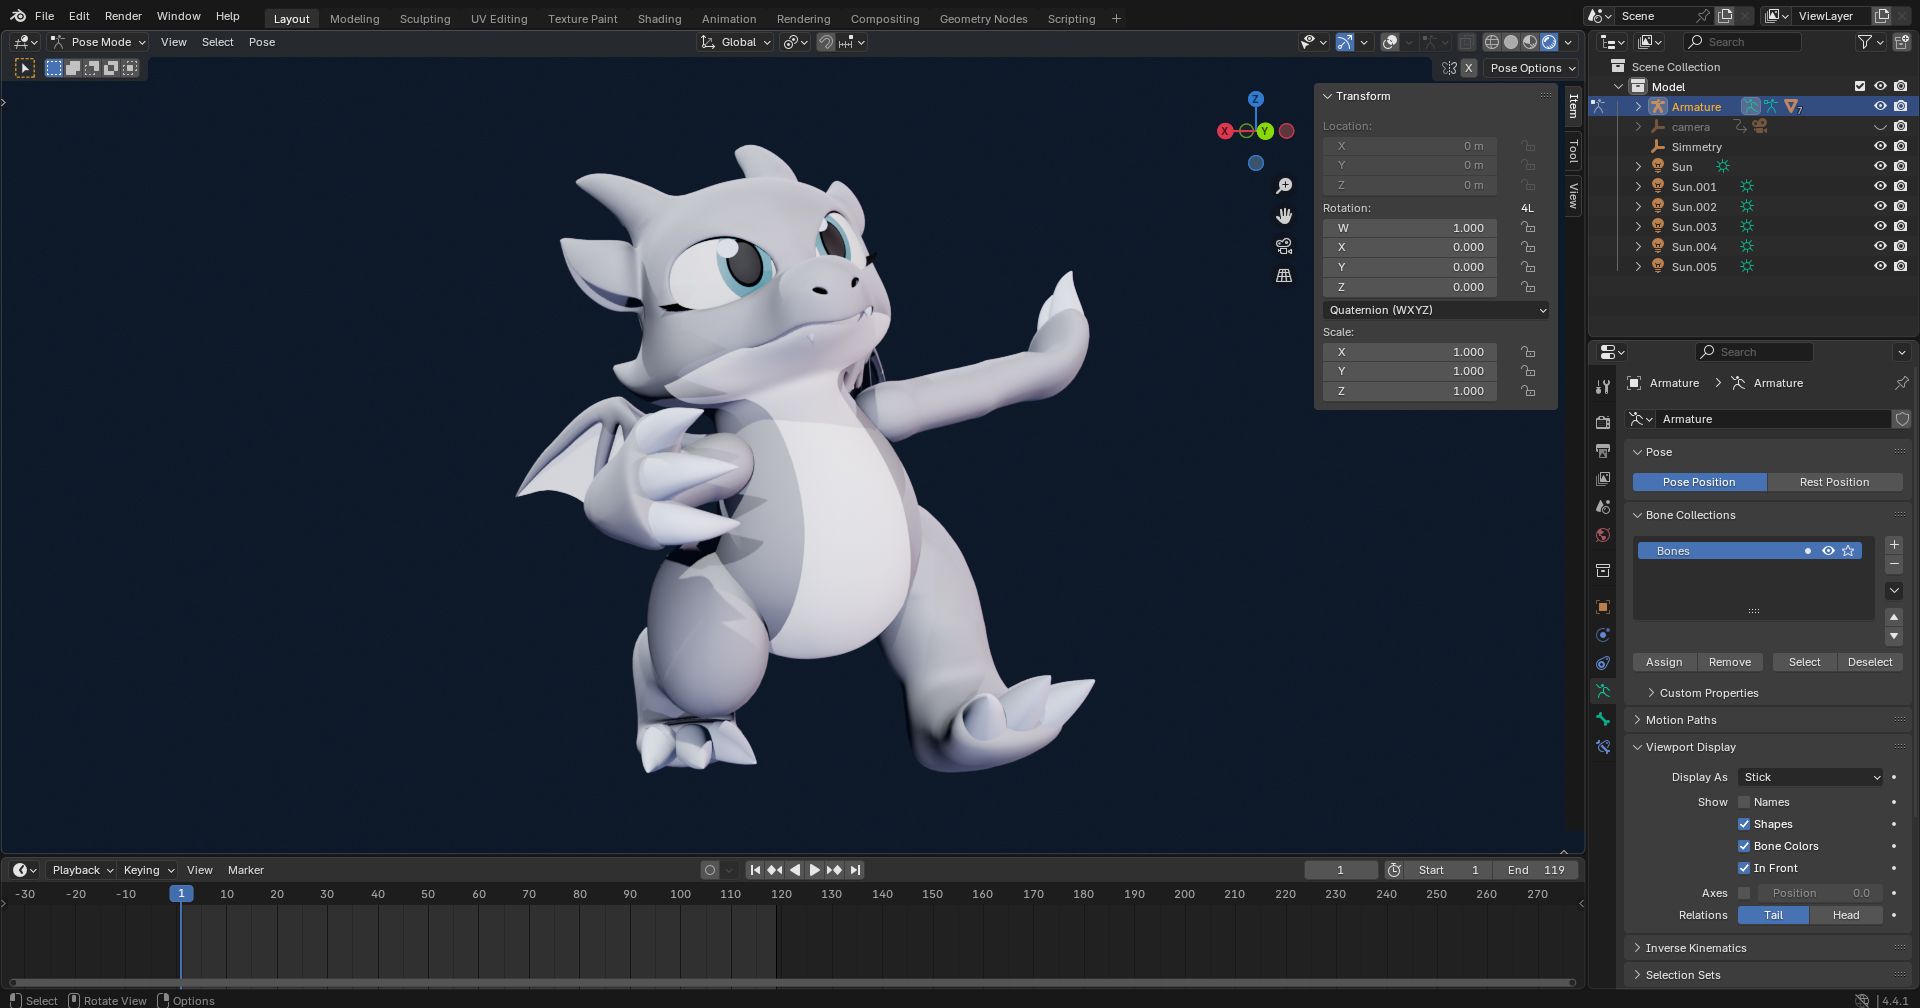Uncheck the Shapes checkbox
The height and width of the screenshot is (1008, 1920).
point(1744,824)
